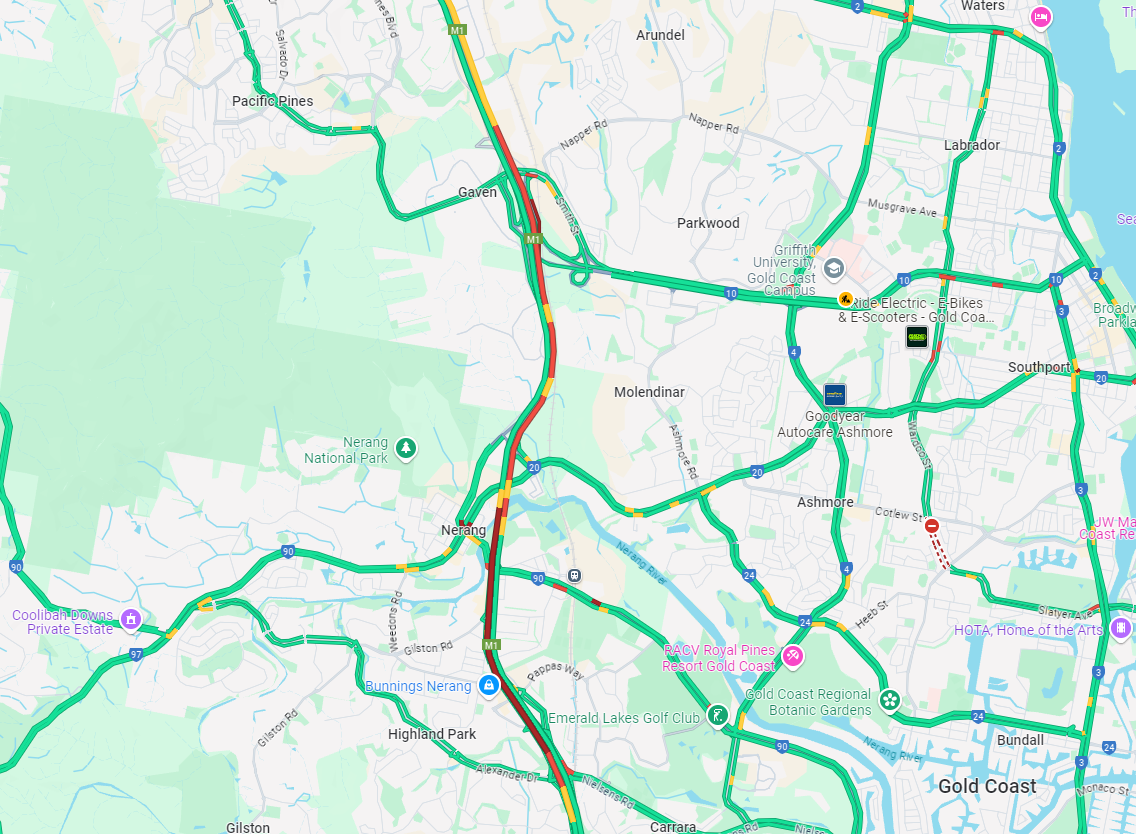Click the HOTA Home of the Arts marker

point(1120,627)
